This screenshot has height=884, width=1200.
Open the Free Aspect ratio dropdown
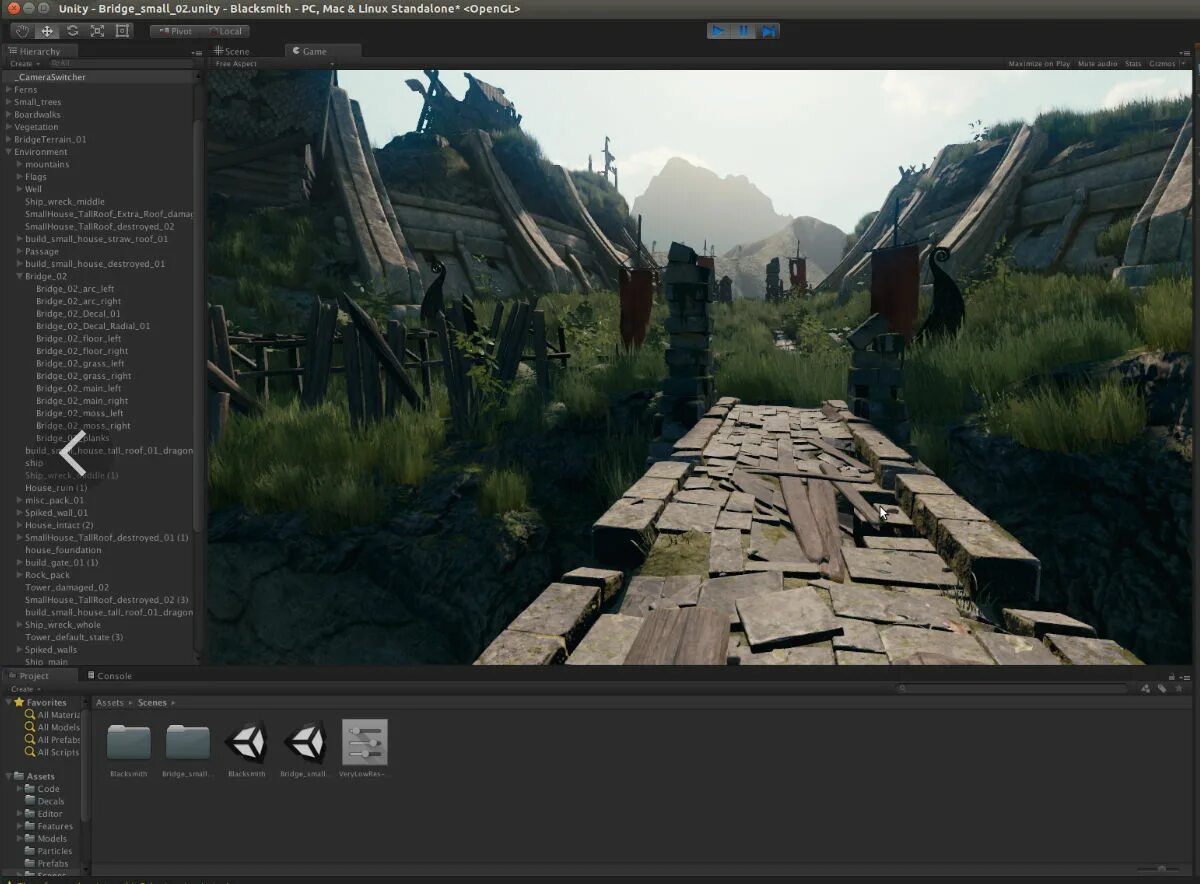[274, 64]
